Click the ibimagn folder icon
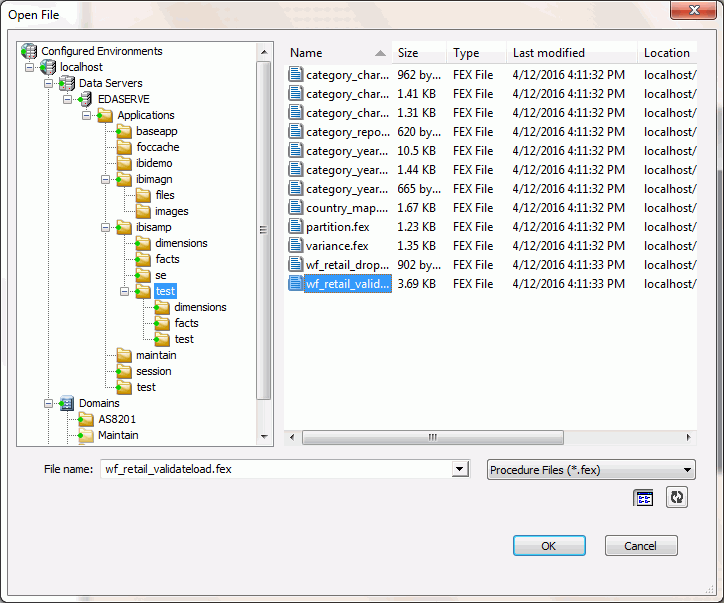724x603 pixels. [124, 180]
